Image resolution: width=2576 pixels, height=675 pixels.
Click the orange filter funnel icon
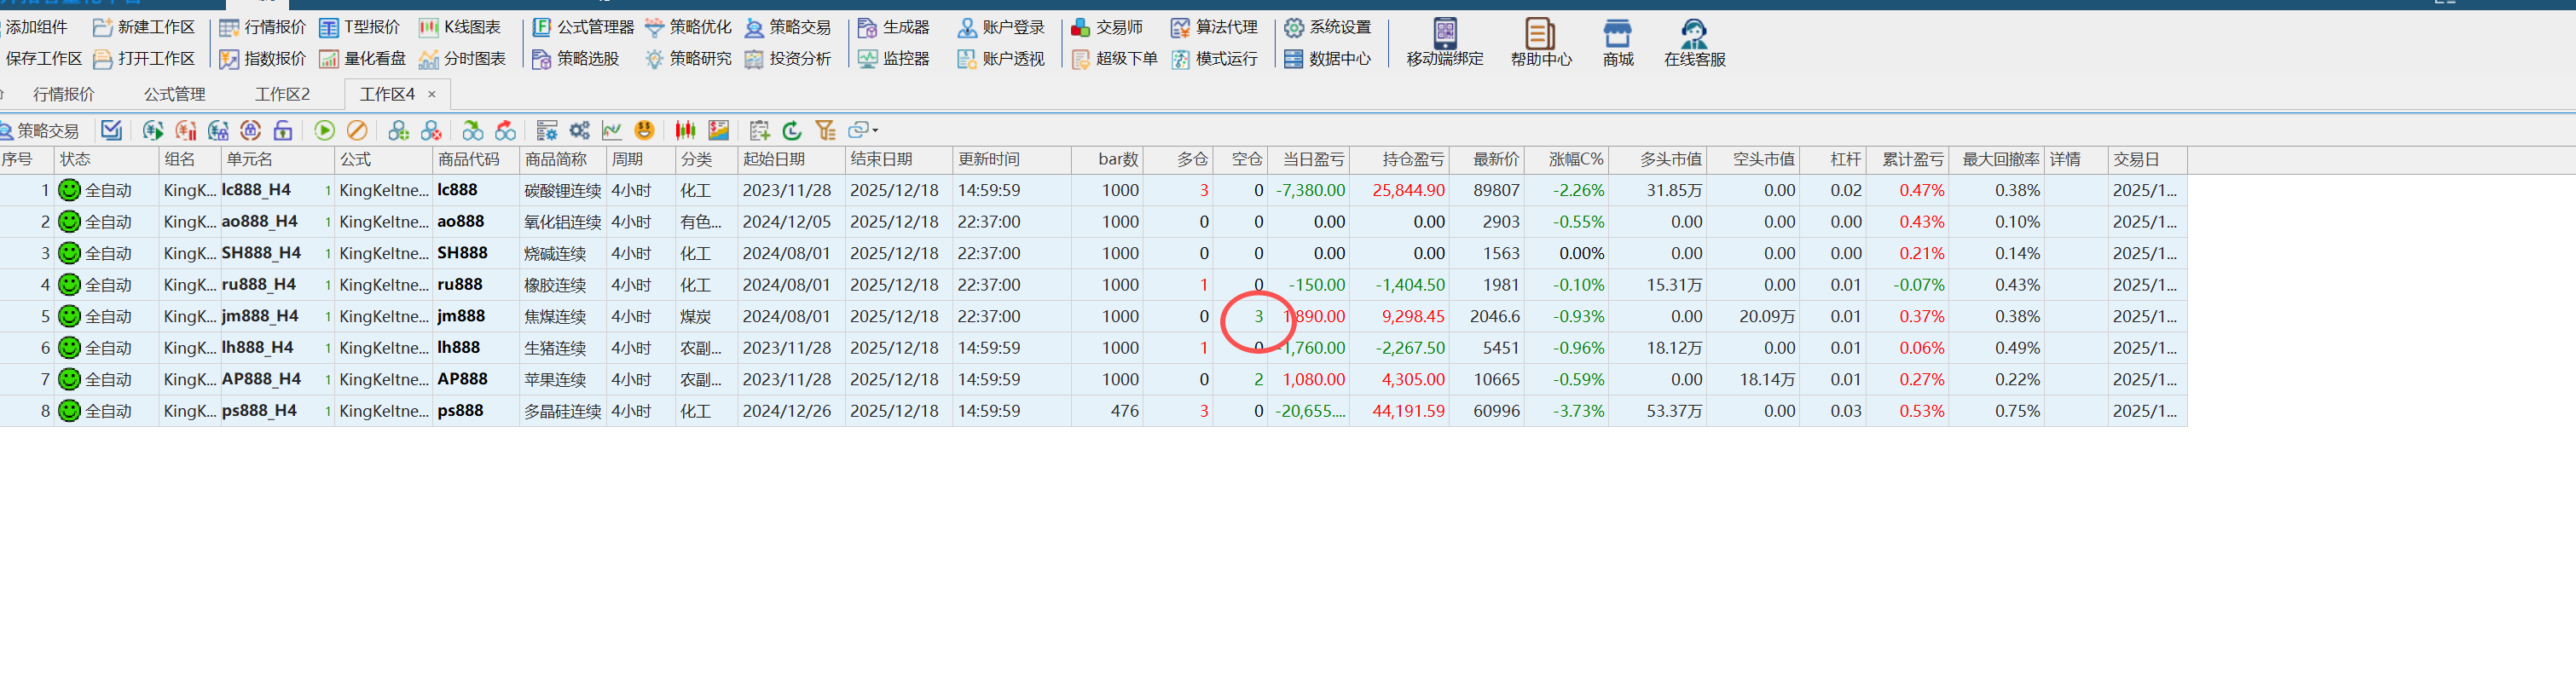[825, 130]
